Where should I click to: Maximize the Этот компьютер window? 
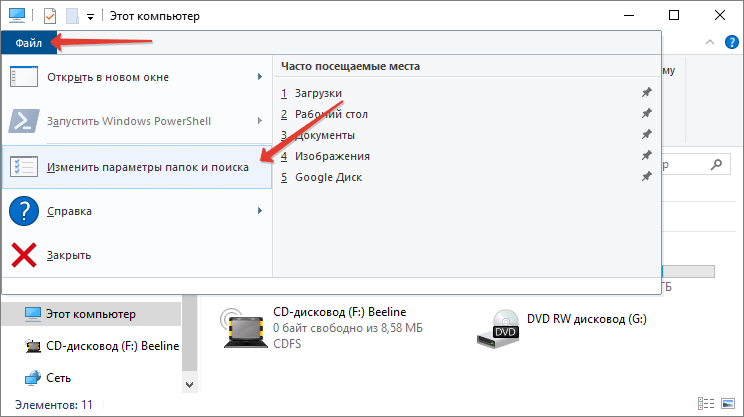click(x=674, y=15)
